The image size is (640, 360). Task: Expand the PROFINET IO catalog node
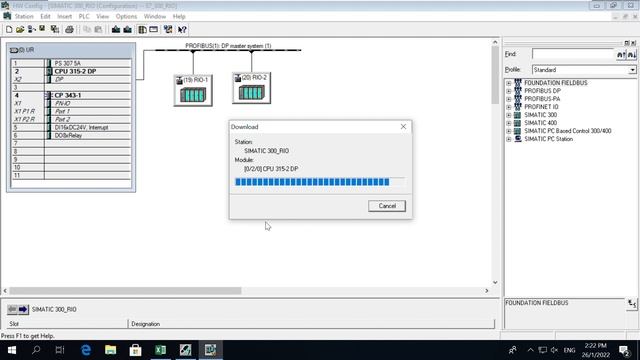pyautogui.click(x=509, y=107)
